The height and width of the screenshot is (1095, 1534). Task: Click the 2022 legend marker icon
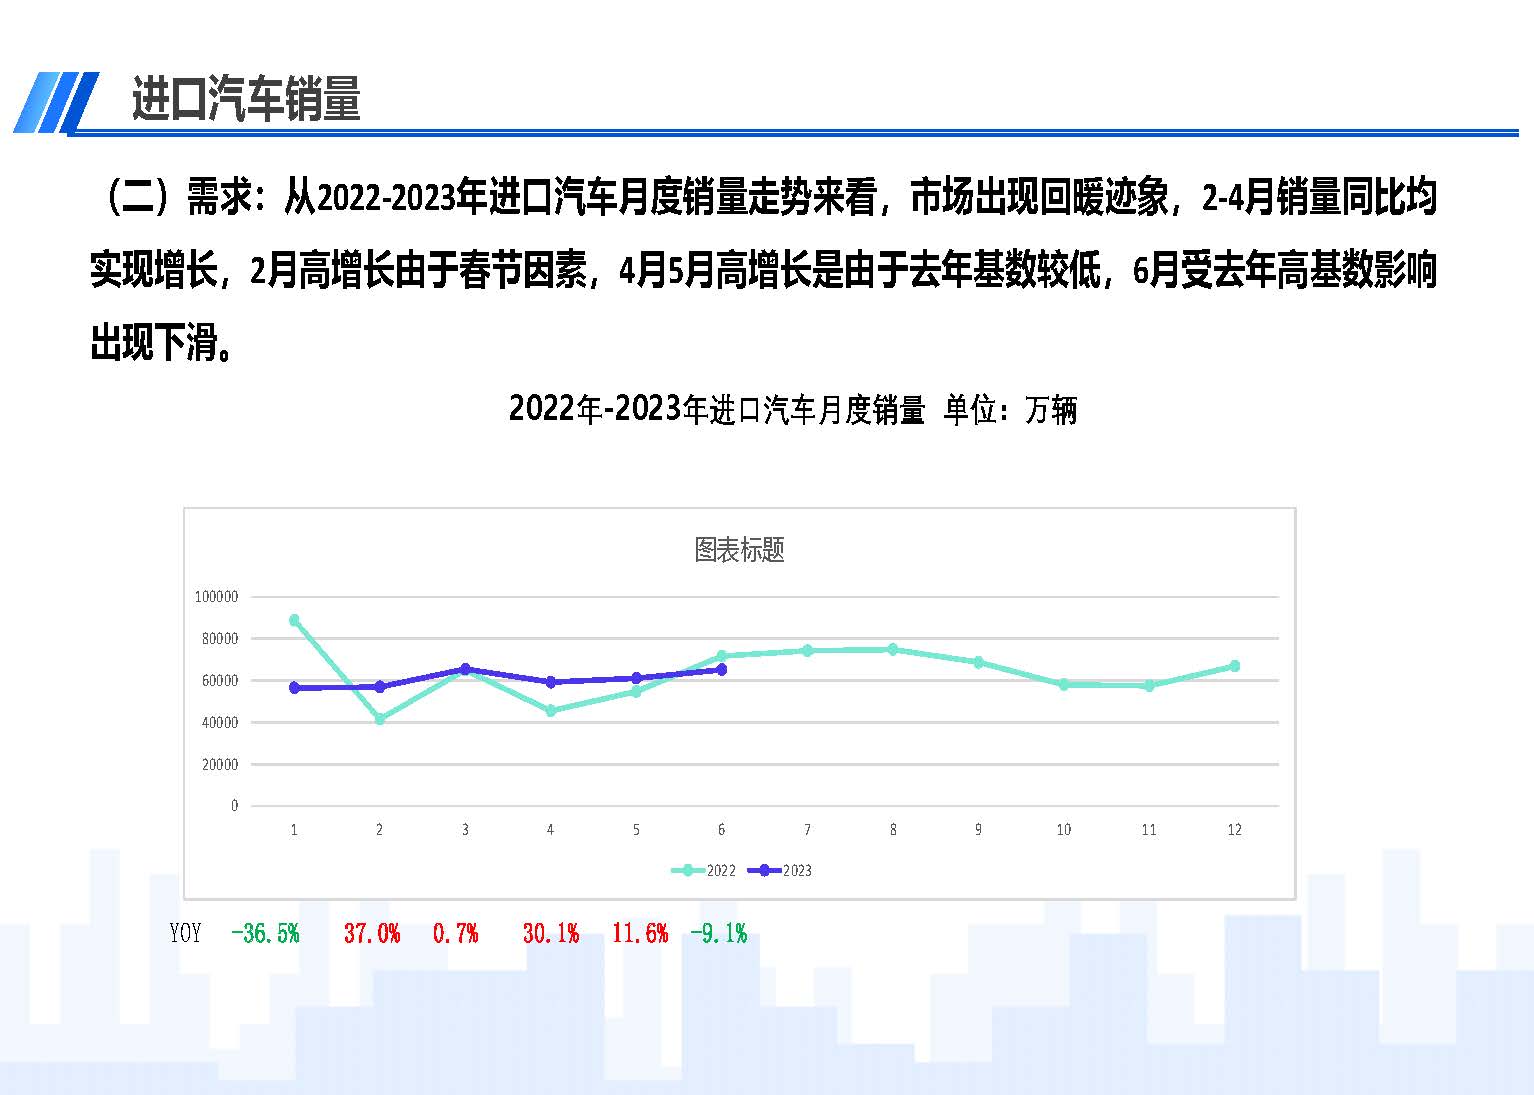click(x=686, y=871)
